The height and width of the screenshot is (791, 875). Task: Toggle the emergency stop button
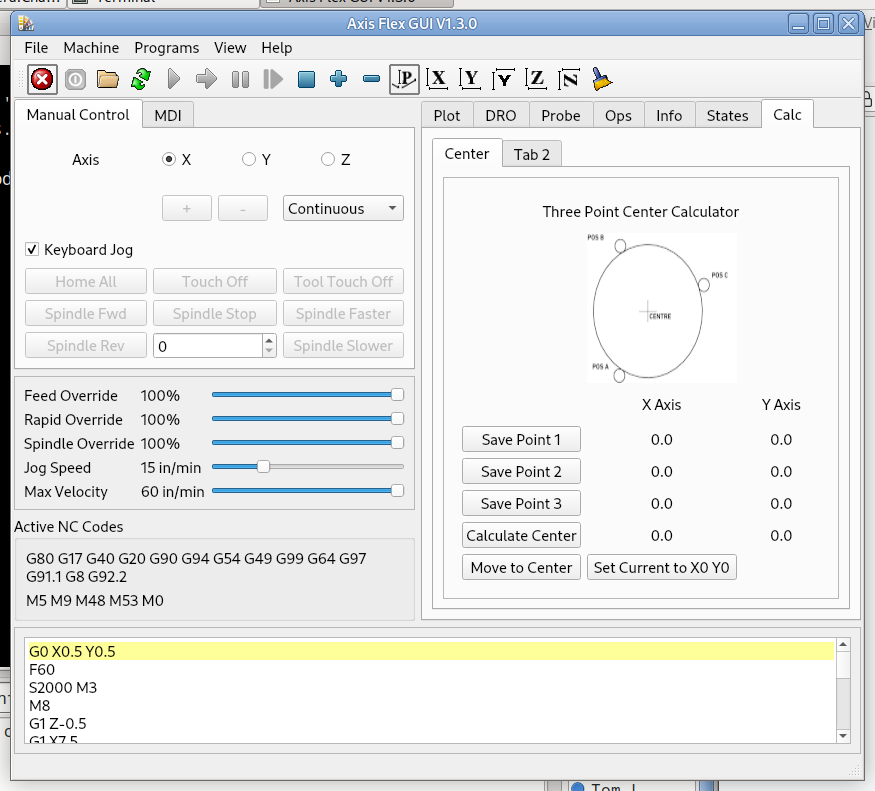click(42, 79)
